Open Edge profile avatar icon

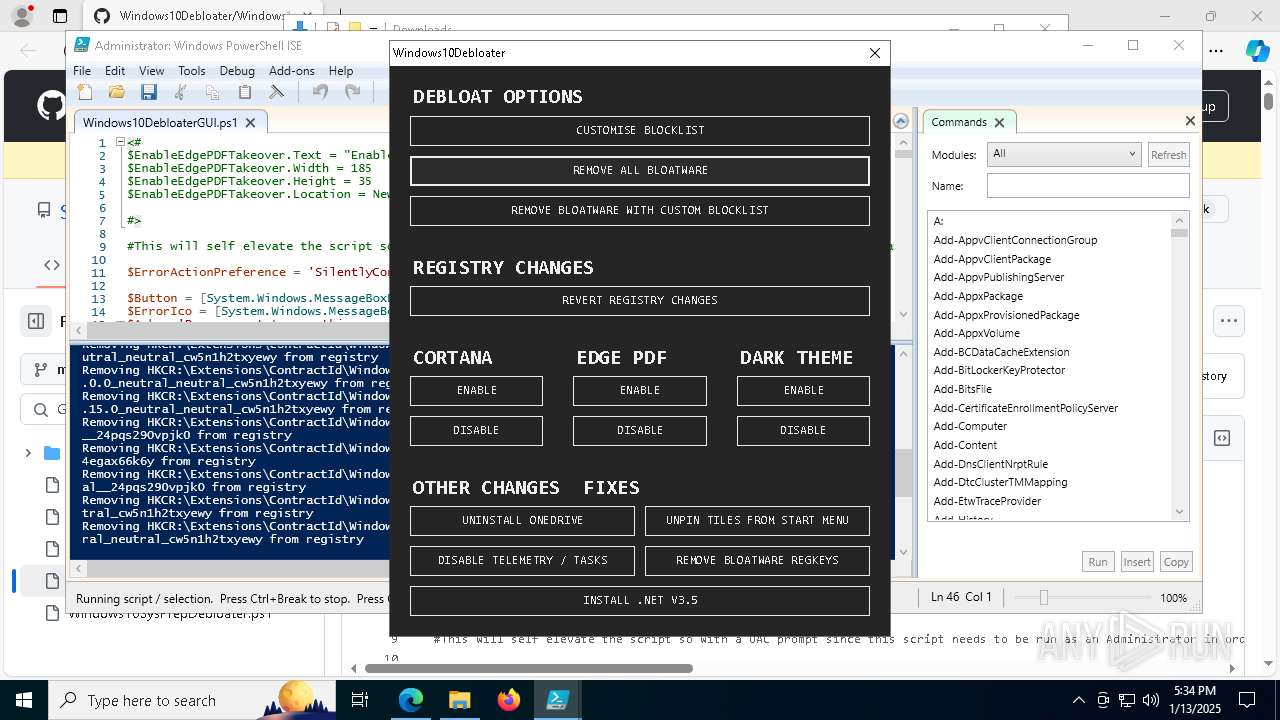(x=23, y=16)
